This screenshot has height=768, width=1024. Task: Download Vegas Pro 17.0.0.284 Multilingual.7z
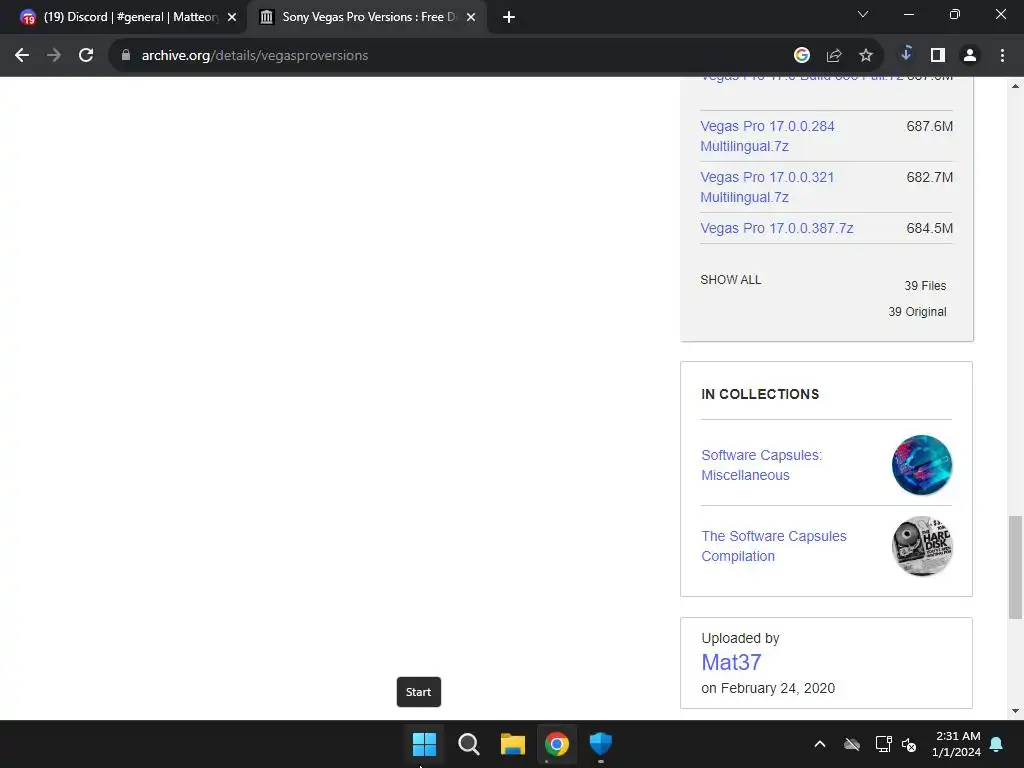tap(767, 136)
